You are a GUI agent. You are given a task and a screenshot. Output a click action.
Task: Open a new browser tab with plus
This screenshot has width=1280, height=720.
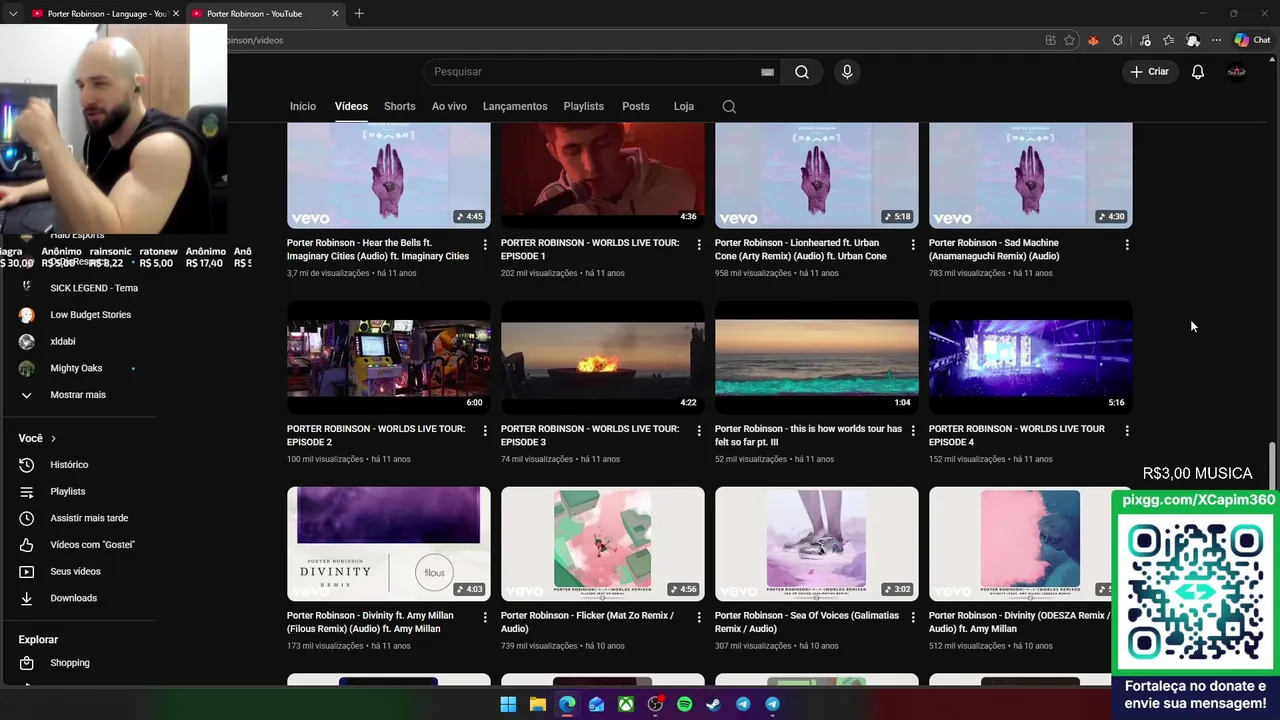(359, 13)
